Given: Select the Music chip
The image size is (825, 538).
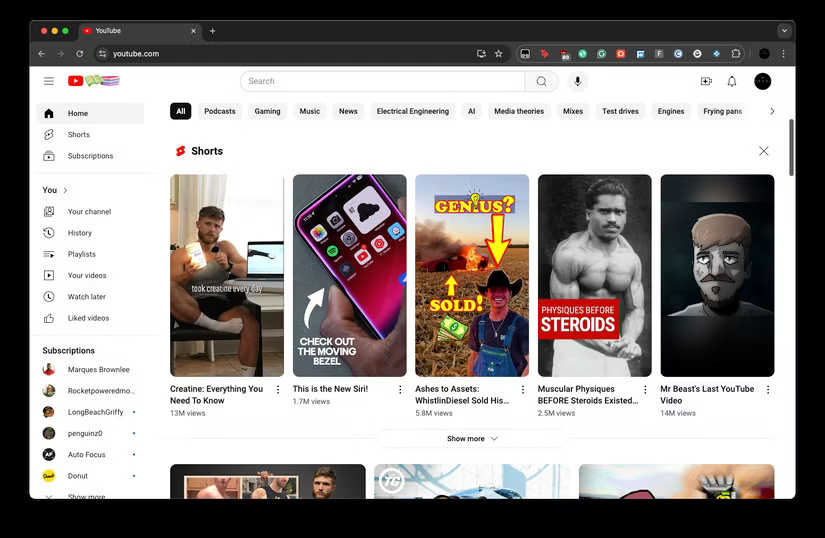Looking at the screenshot, I should tap(309, 111).
